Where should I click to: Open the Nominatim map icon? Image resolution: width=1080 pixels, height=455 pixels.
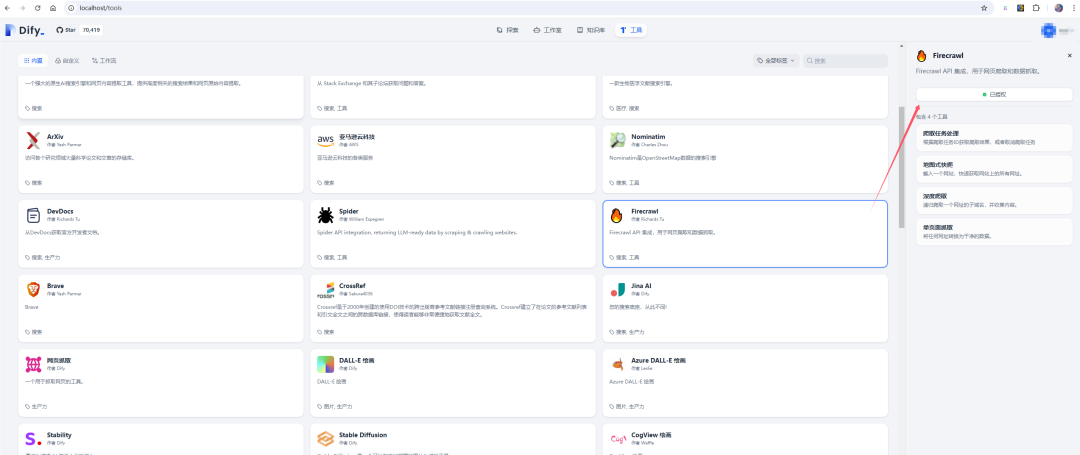pyautogui.click(x=617, y=140)
